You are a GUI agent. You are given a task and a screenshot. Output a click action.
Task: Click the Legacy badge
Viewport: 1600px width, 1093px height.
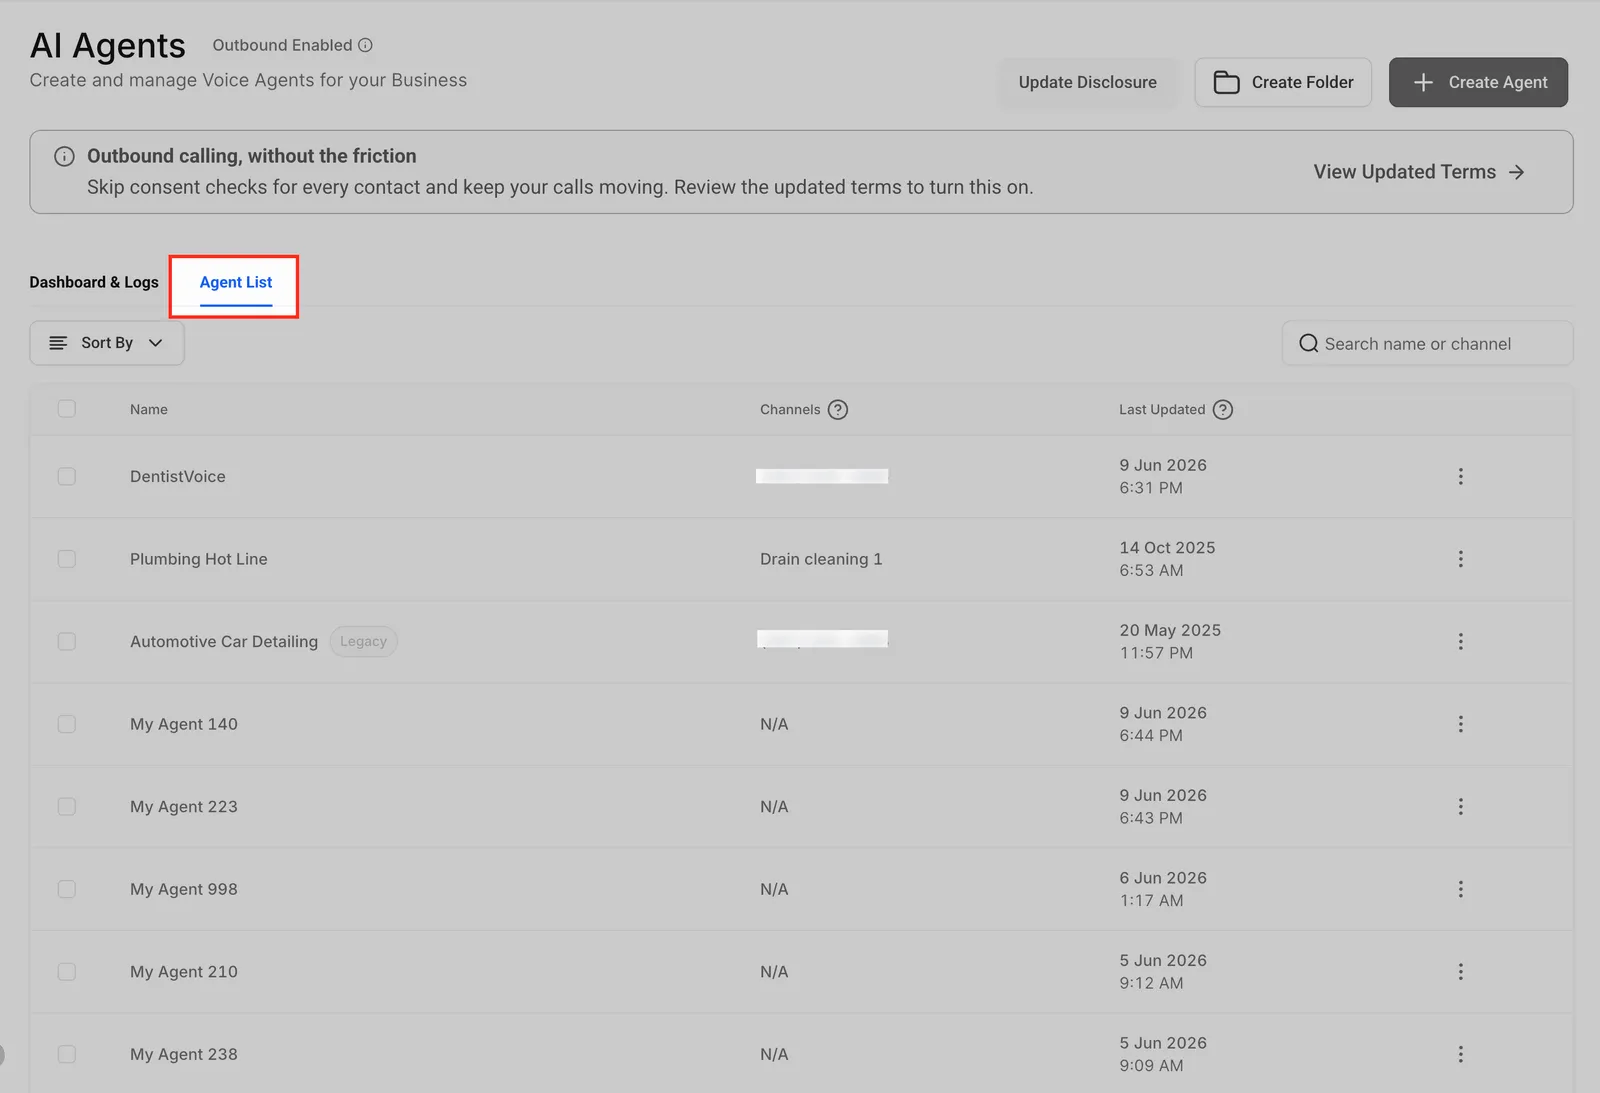[363, 642]
